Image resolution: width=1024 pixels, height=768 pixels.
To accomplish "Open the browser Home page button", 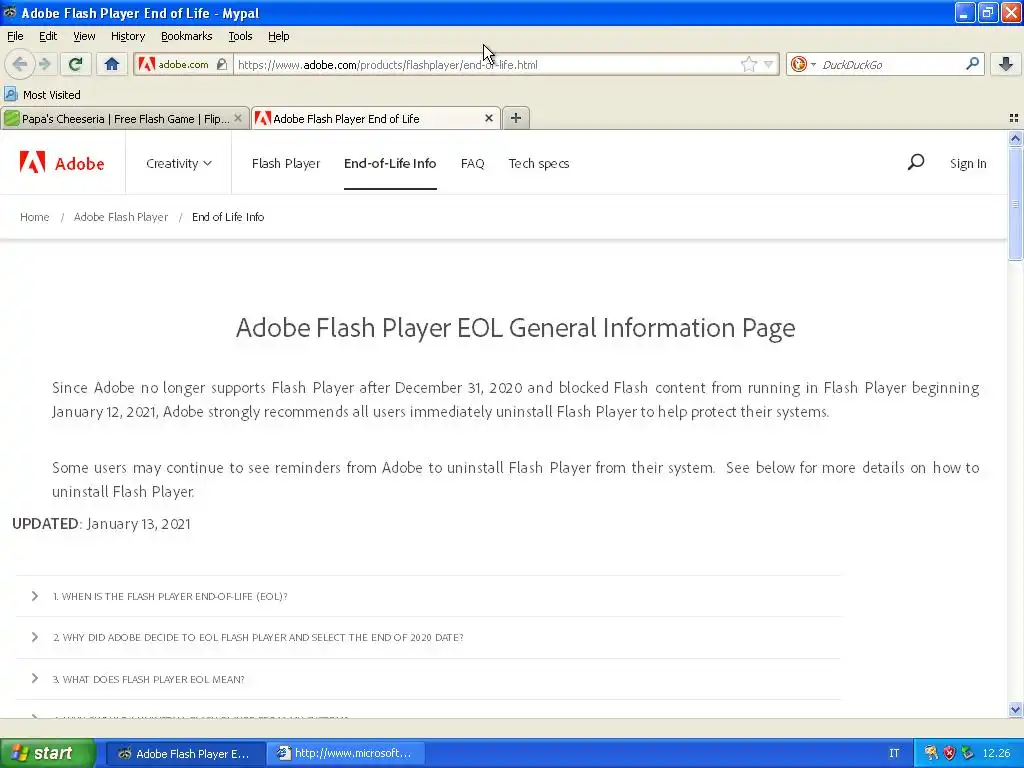I will point(112,64).
